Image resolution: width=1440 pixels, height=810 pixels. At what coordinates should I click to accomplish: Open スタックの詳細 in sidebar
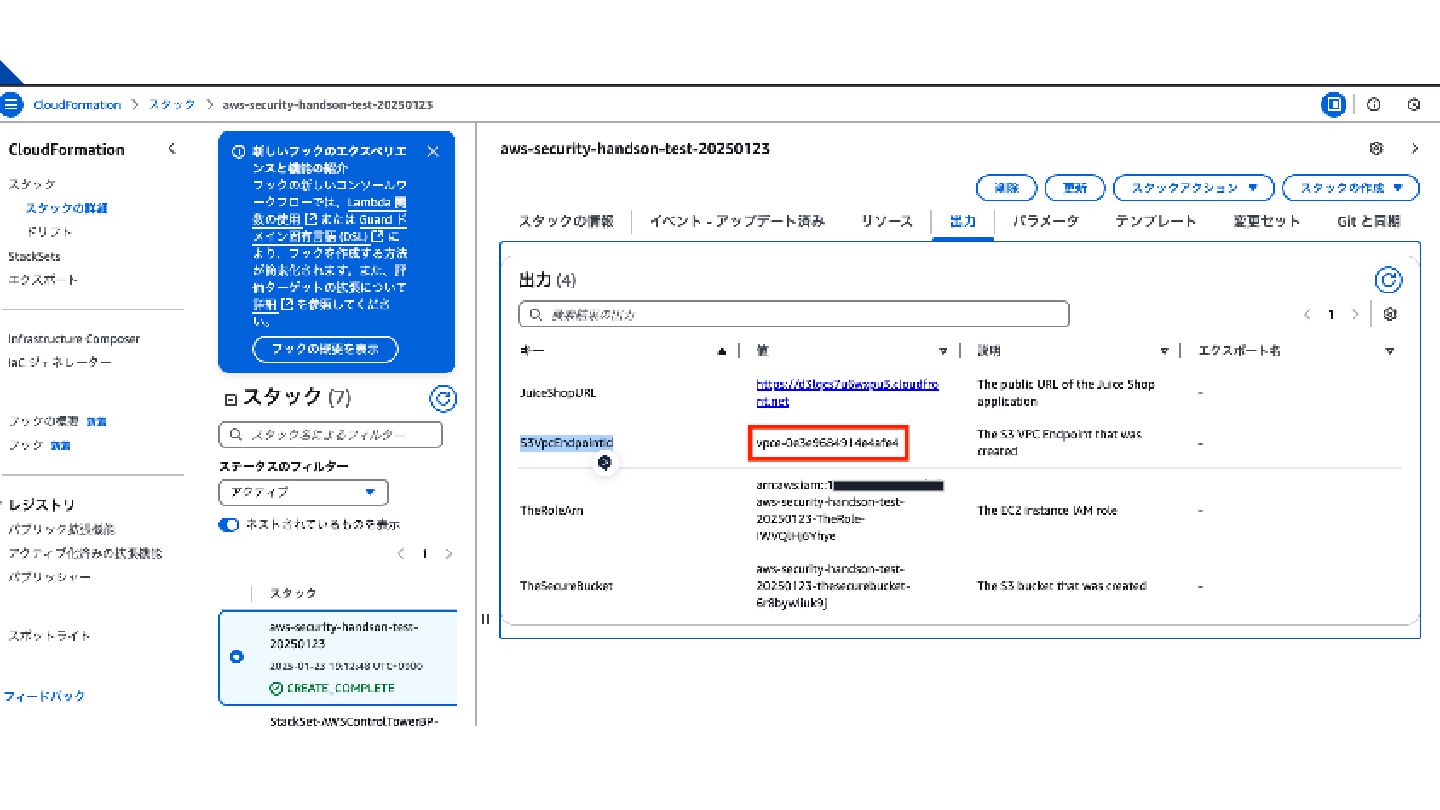pyautogui.click(x=66, y=208)
